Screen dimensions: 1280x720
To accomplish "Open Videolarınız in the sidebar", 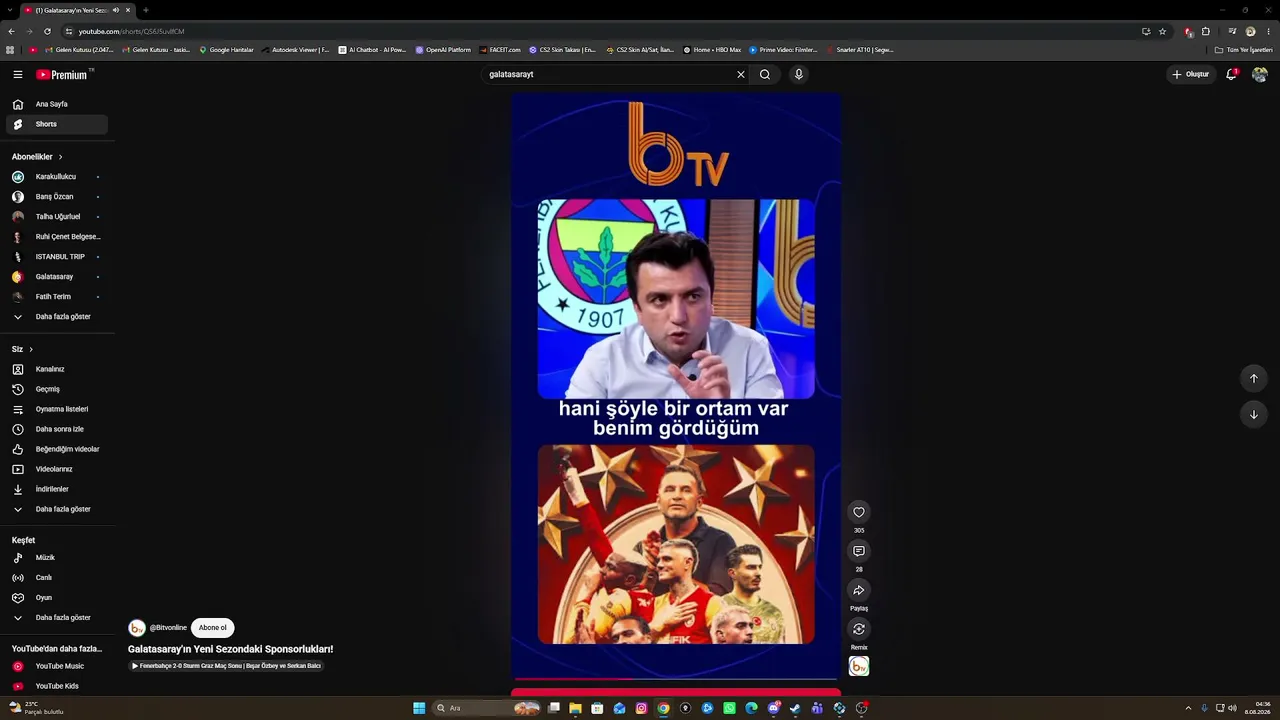I will pyautogui.click(x=57, y=469).
